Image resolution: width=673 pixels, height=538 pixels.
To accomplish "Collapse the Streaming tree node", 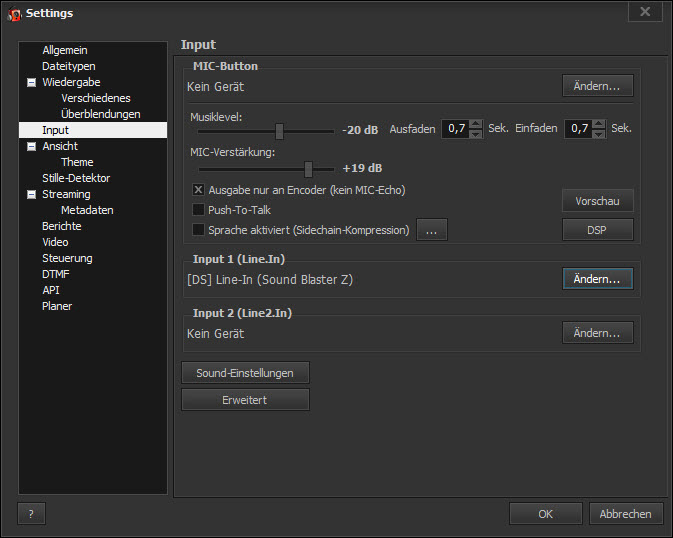I will pyautogui.click(x=31, y=195).
